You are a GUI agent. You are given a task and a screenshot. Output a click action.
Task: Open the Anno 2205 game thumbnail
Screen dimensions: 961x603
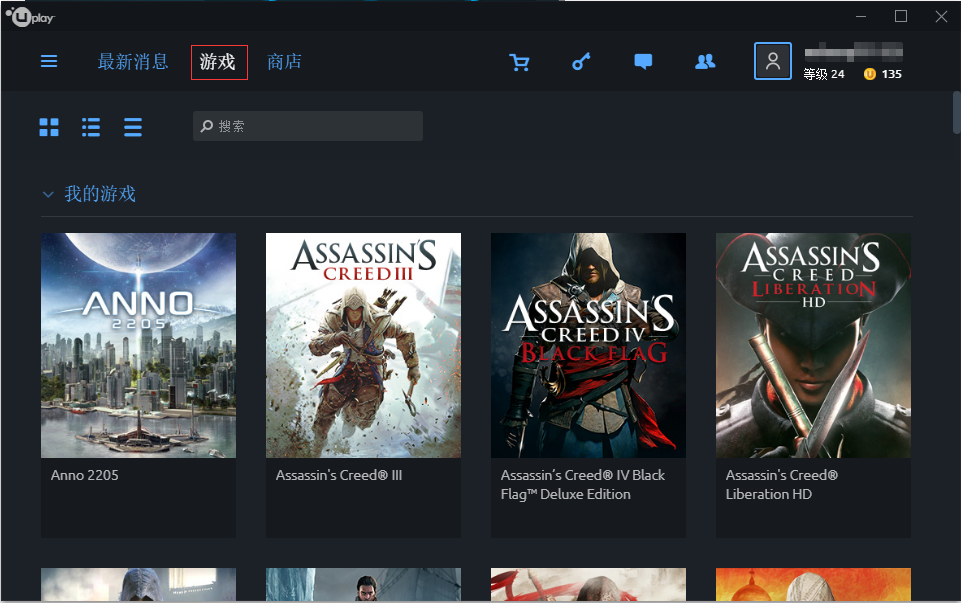point(138,345)
